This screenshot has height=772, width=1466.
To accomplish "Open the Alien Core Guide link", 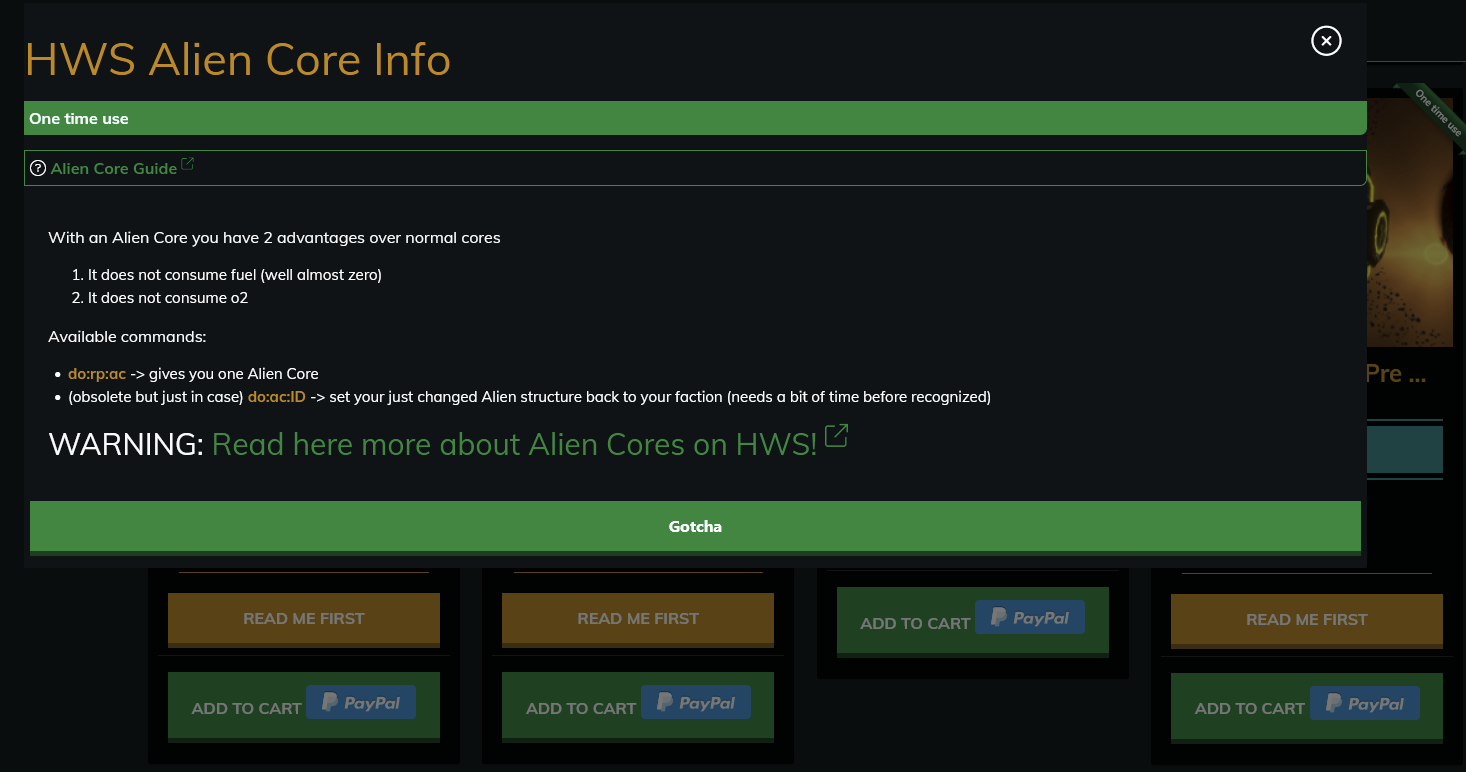I will click(114, 168).
